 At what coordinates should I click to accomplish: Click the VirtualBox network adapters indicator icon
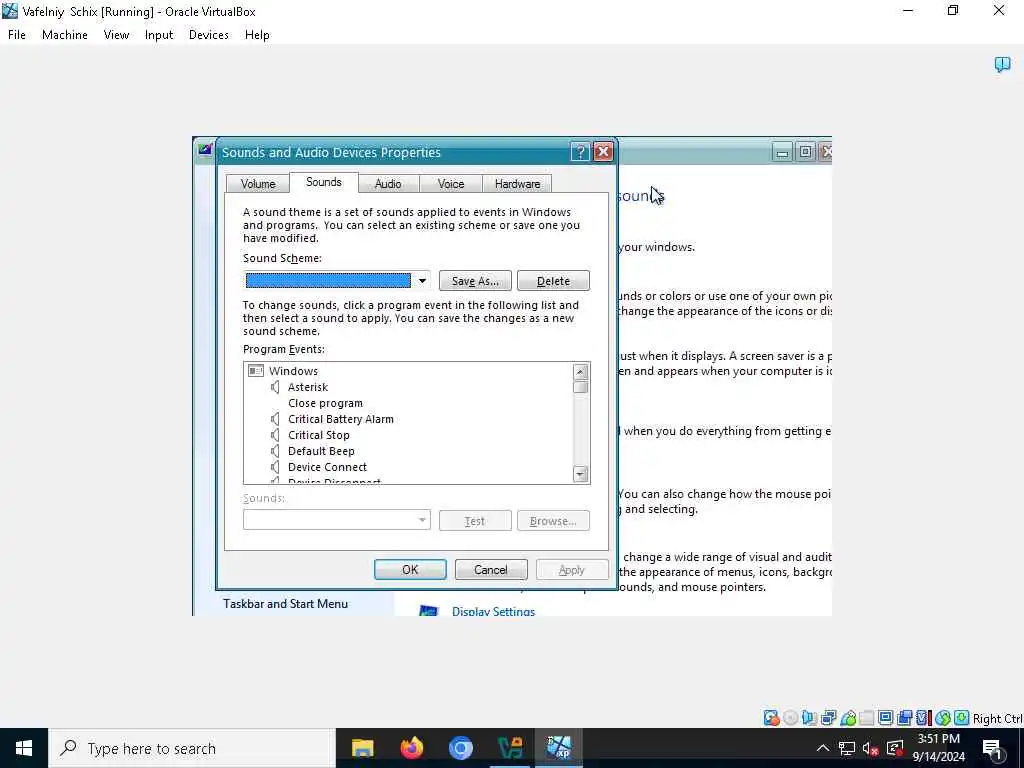click(828, 718)
